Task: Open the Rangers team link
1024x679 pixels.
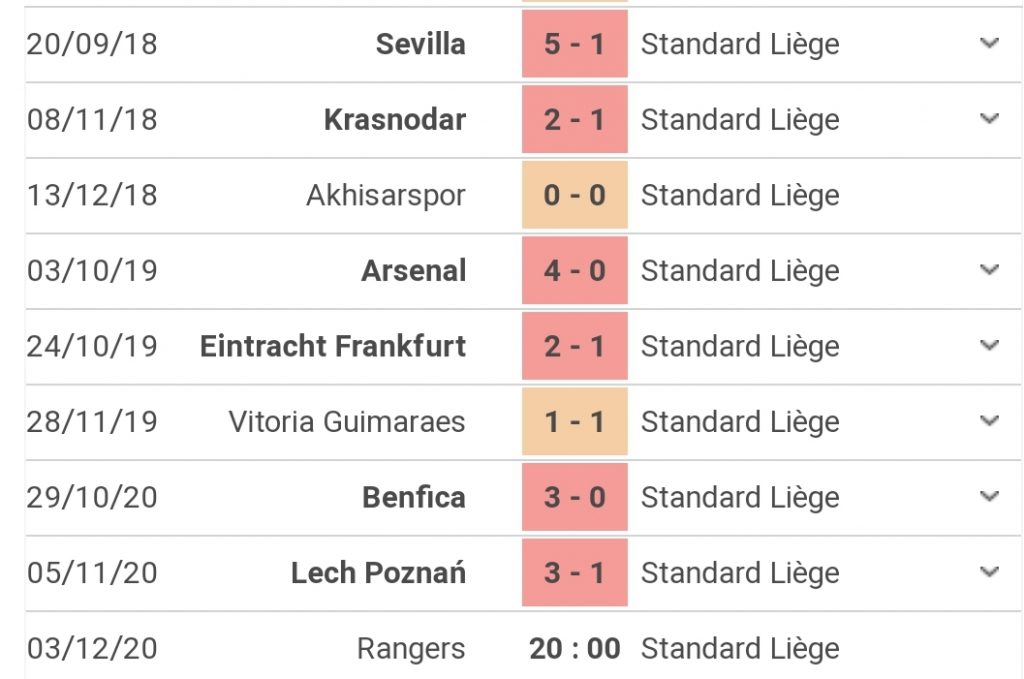Action: click(x=411, y=649)
